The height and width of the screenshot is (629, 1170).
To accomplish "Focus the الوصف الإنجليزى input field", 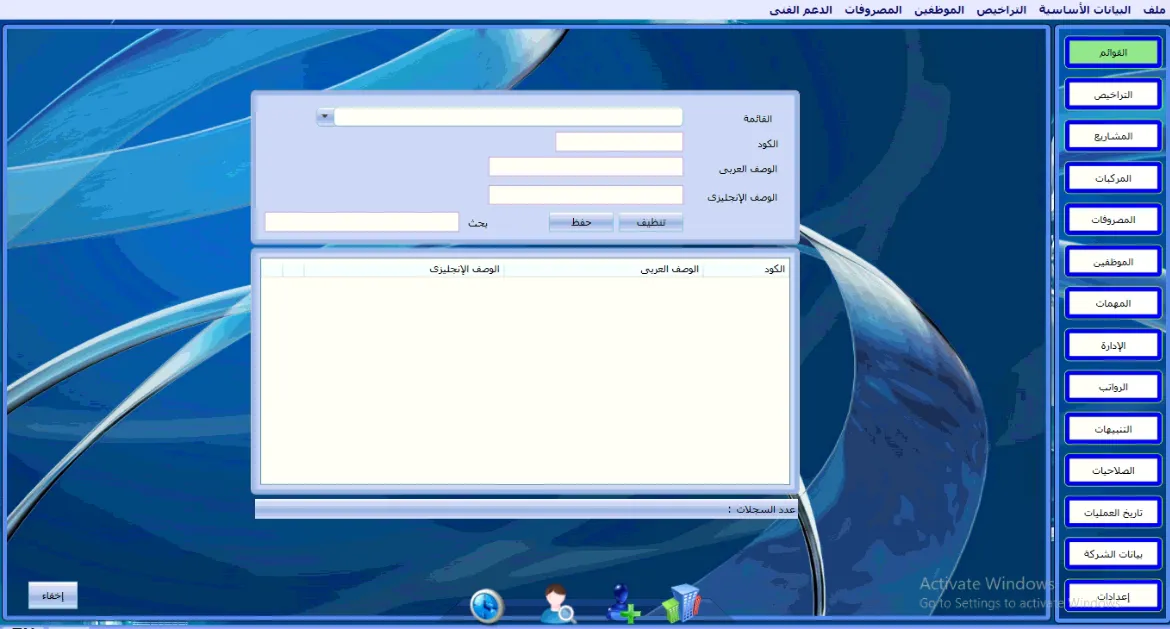I will [585, 195].
